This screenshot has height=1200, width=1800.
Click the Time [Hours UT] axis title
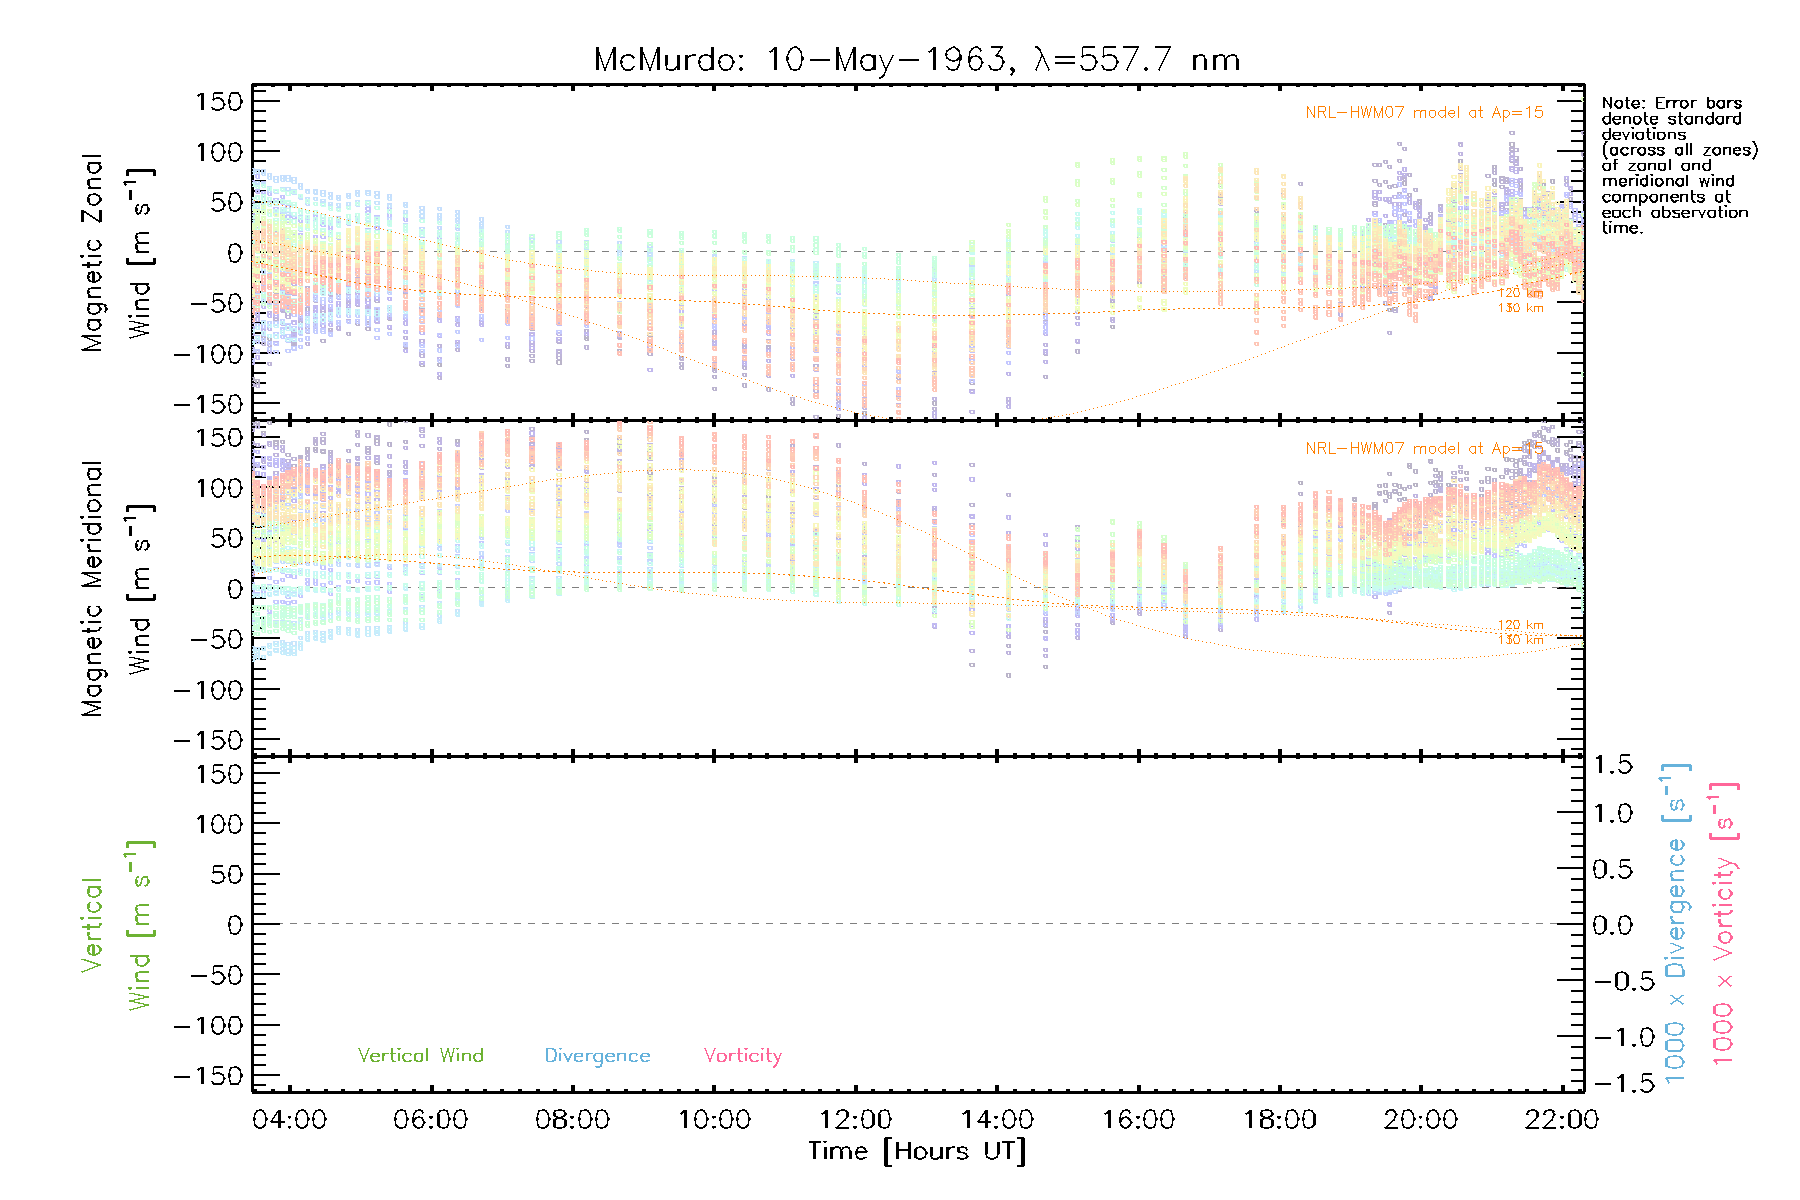pos(917,1152)
